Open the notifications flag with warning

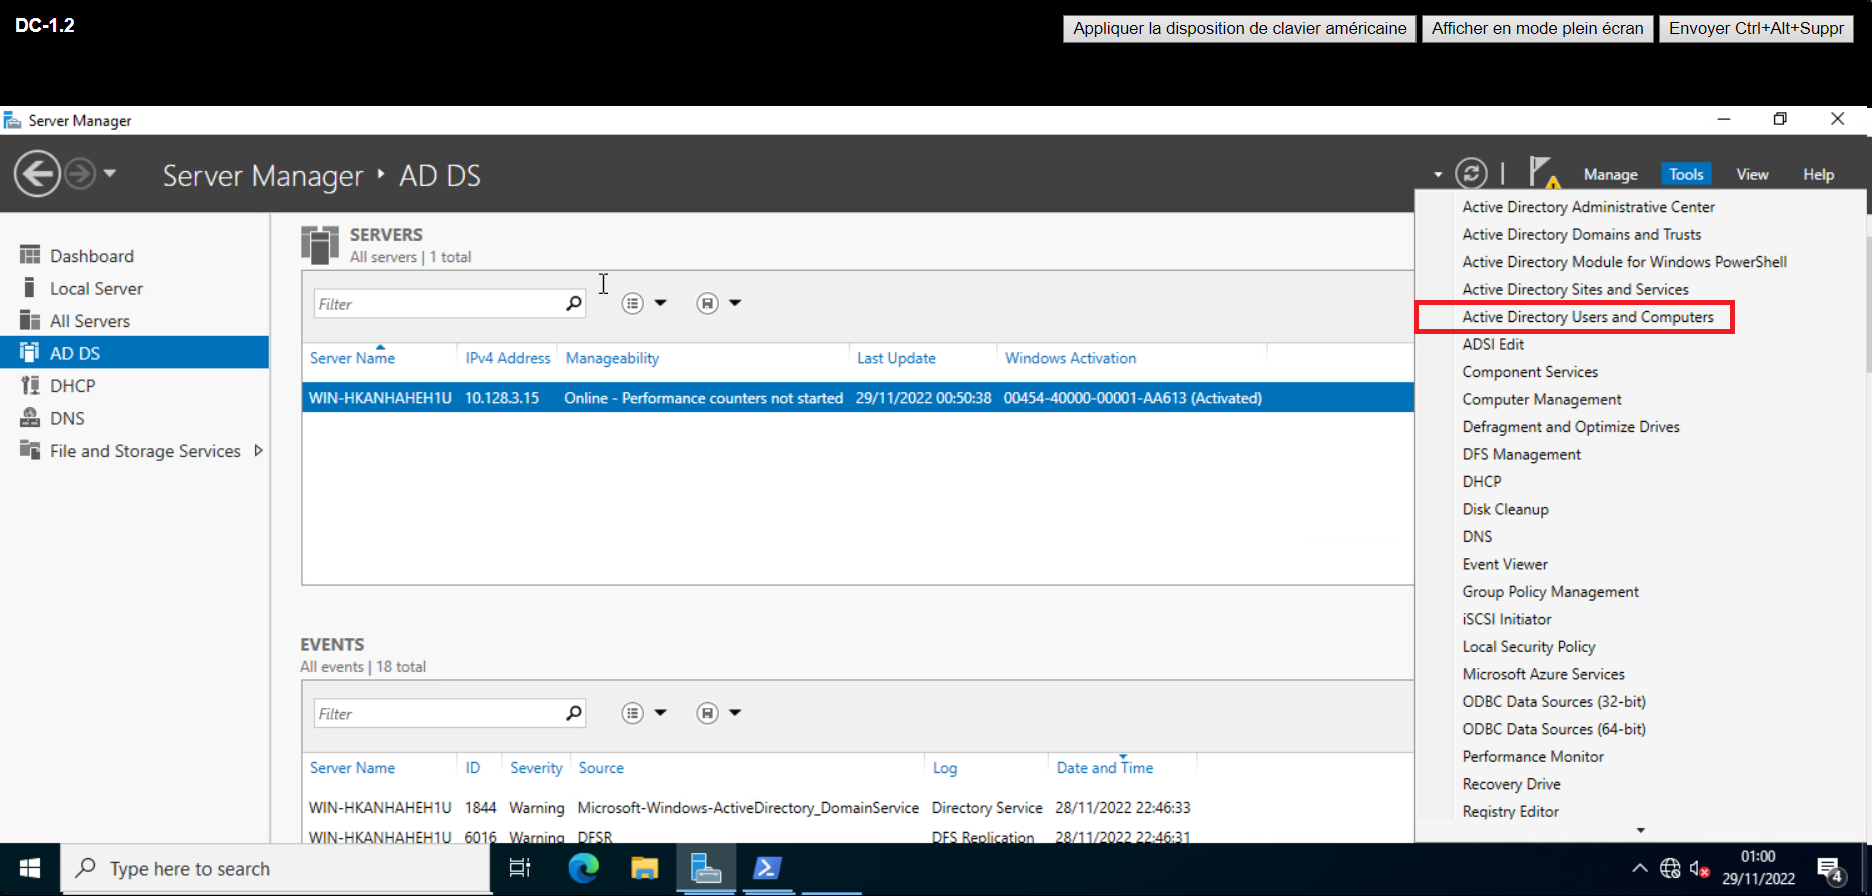1543,173
